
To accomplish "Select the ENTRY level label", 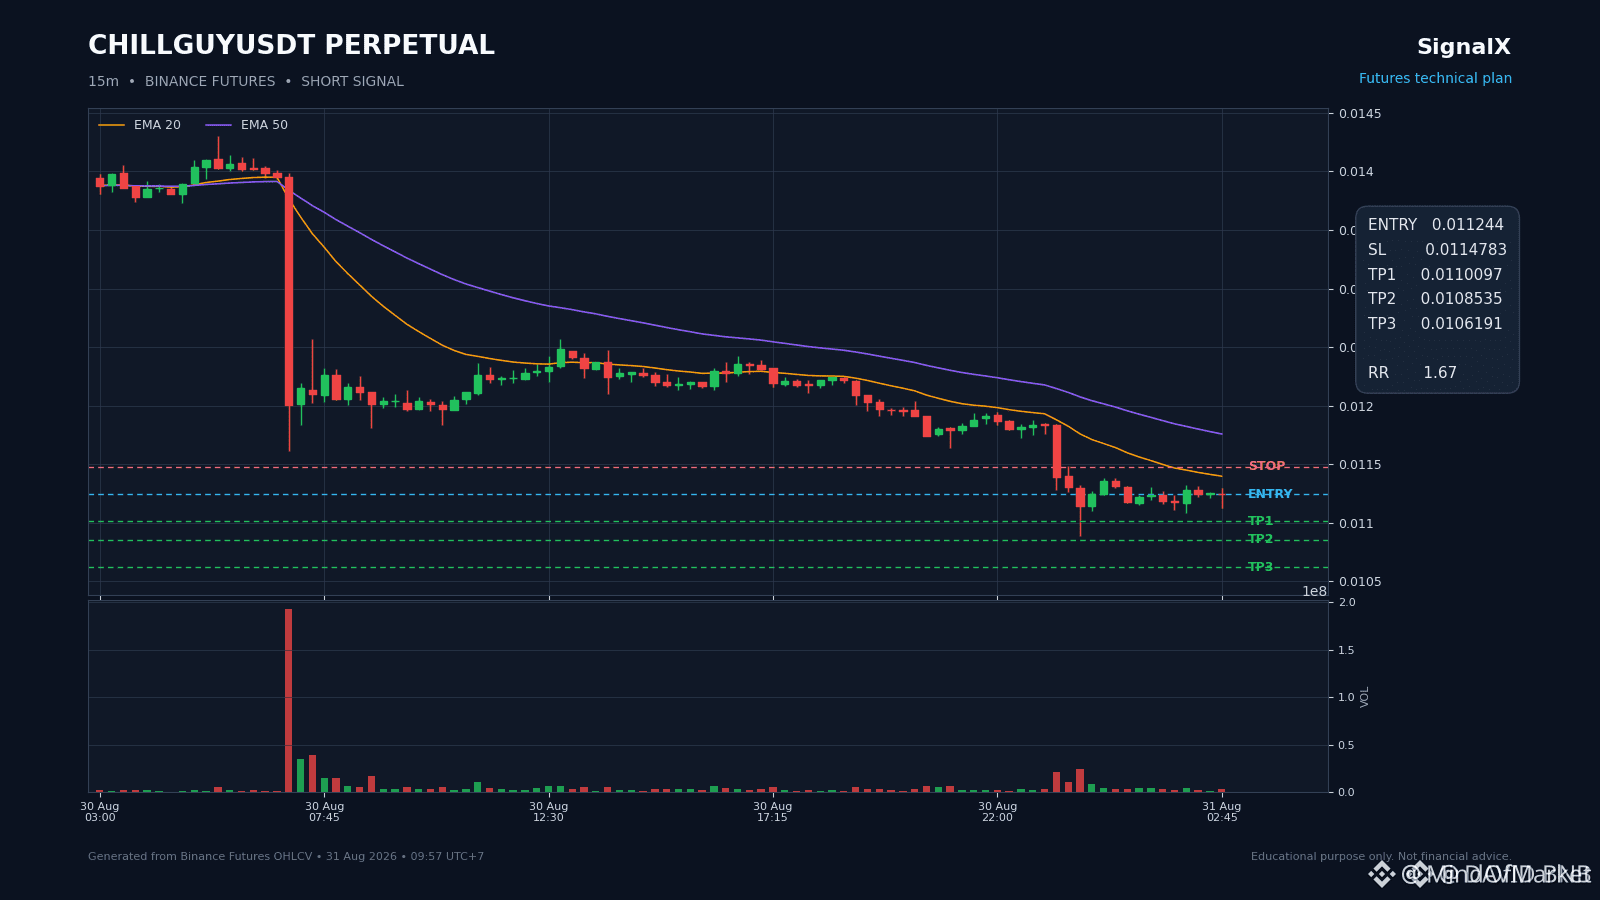I will 1270,494.
